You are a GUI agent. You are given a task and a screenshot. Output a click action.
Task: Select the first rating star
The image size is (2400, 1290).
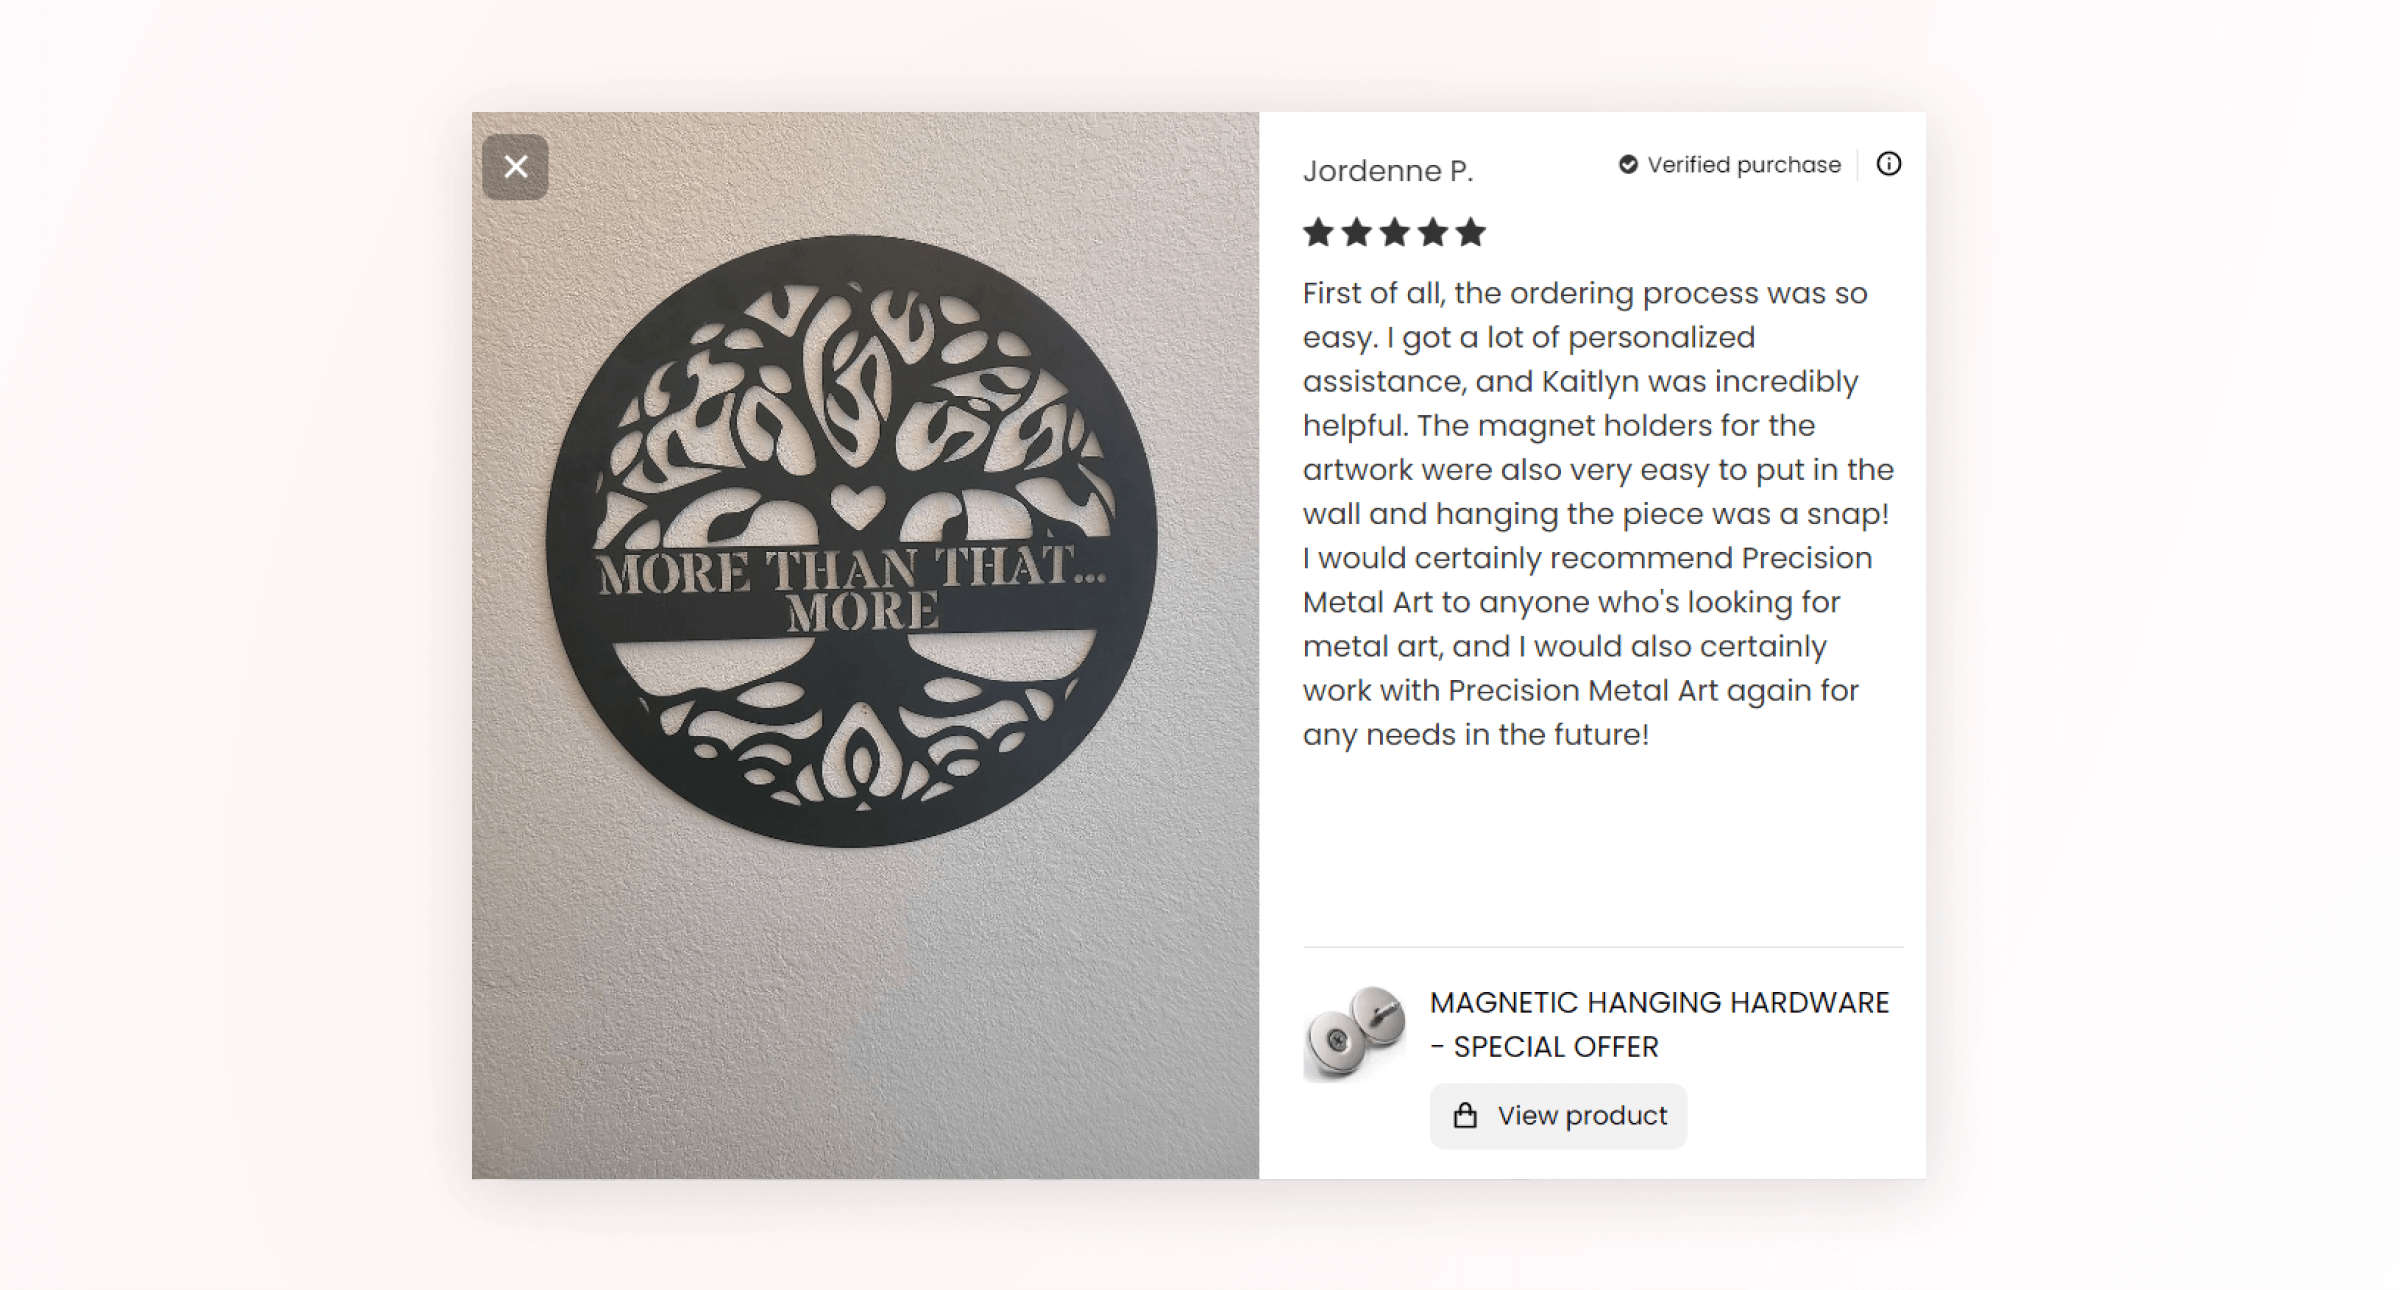1318,233
